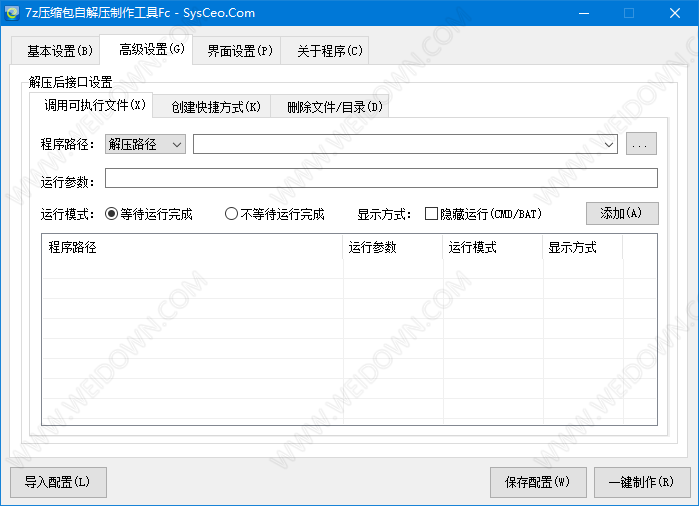The height and width of the screenshot is (506, 699).
Task: Select 调用可执行文件(X) sub-tab
Action: [95, 105]
